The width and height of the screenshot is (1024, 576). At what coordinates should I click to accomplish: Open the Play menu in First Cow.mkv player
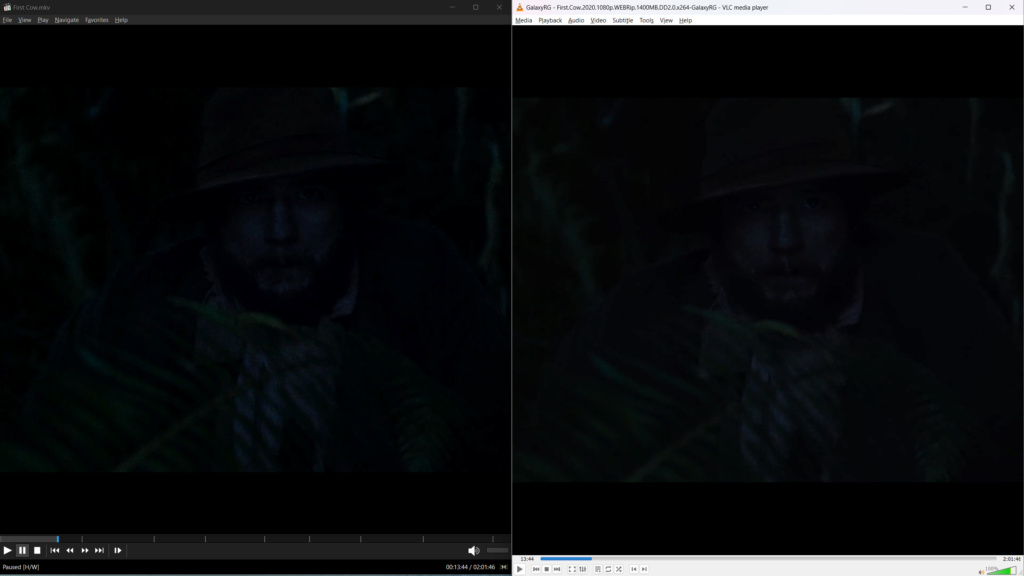pos(43,20)
